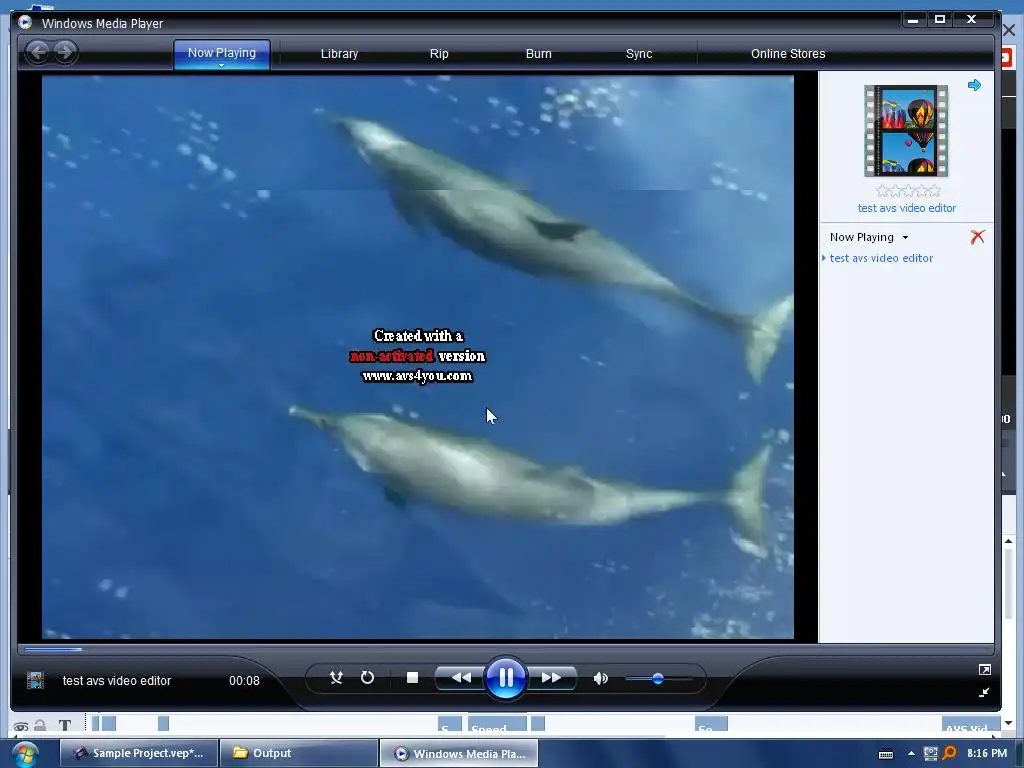Open the Library tab
This screenshot has width=1024, height=768.
[x=340, y=54]
